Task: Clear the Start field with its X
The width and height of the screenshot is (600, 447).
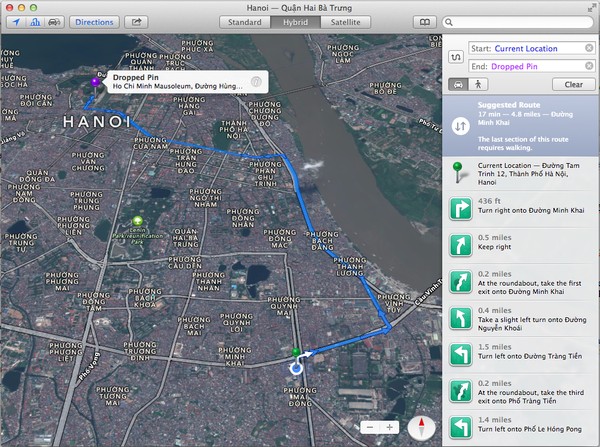Action: coord(589,48)
